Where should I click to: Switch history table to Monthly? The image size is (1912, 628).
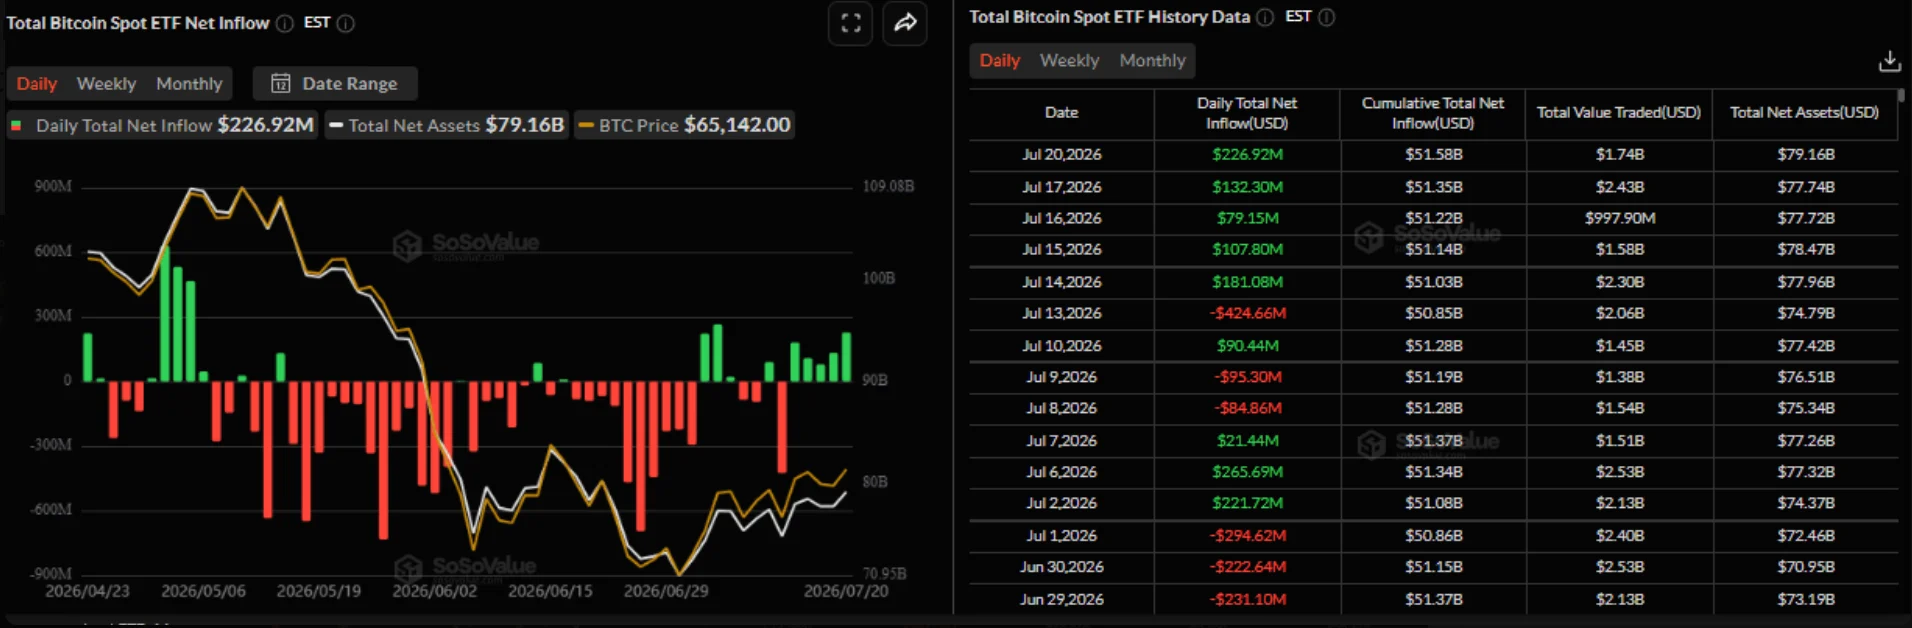(1152, 60)
